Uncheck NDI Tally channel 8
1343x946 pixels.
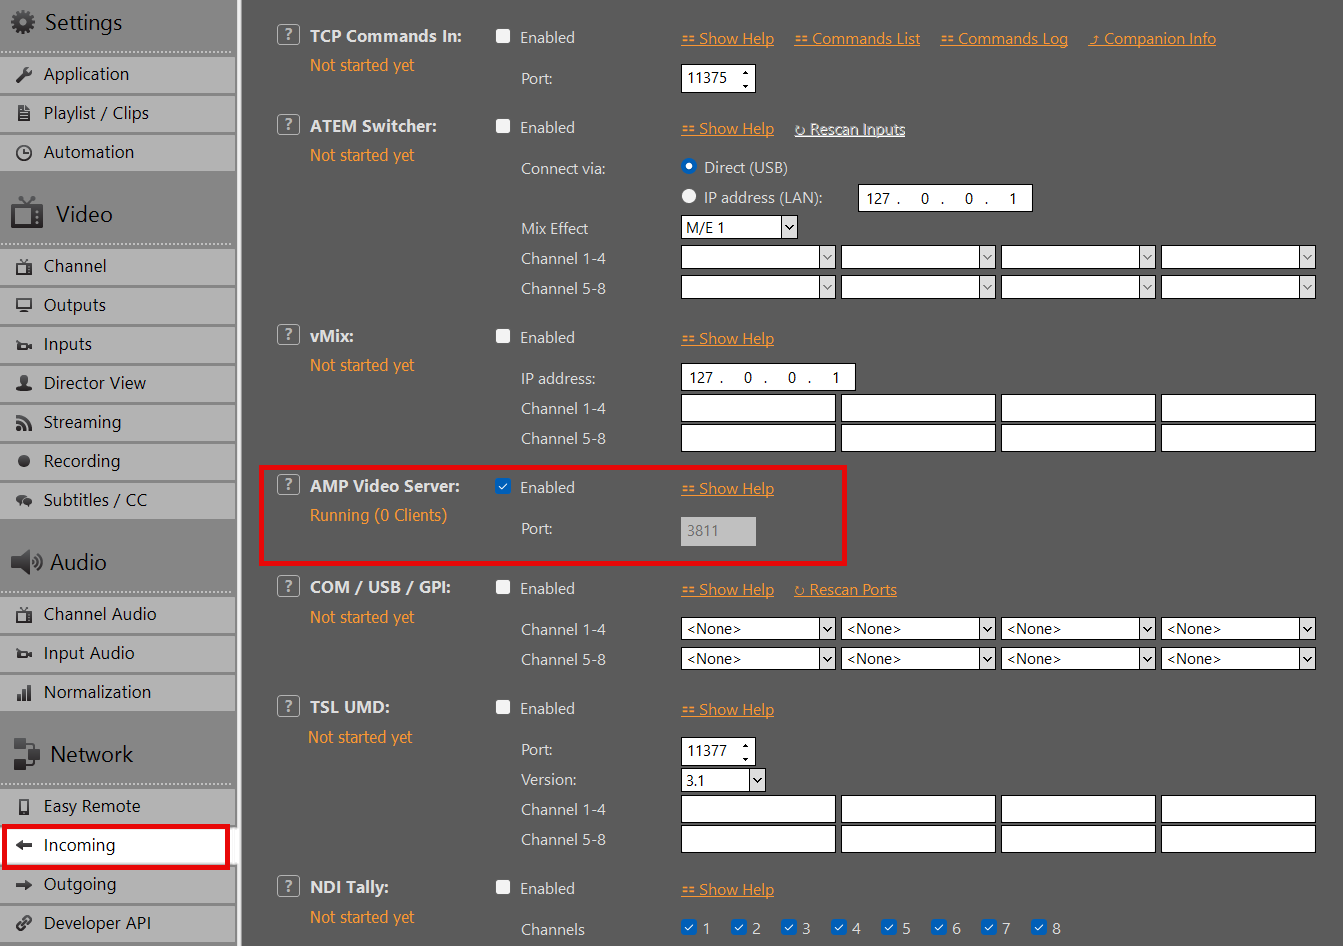(1039, 927)
